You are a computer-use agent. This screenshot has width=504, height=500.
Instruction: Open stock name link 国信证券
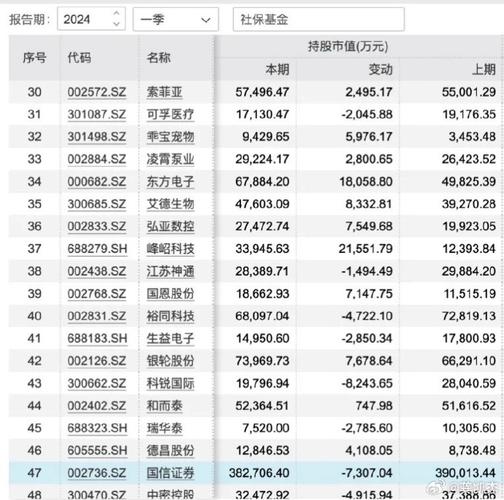pos(170,473)
